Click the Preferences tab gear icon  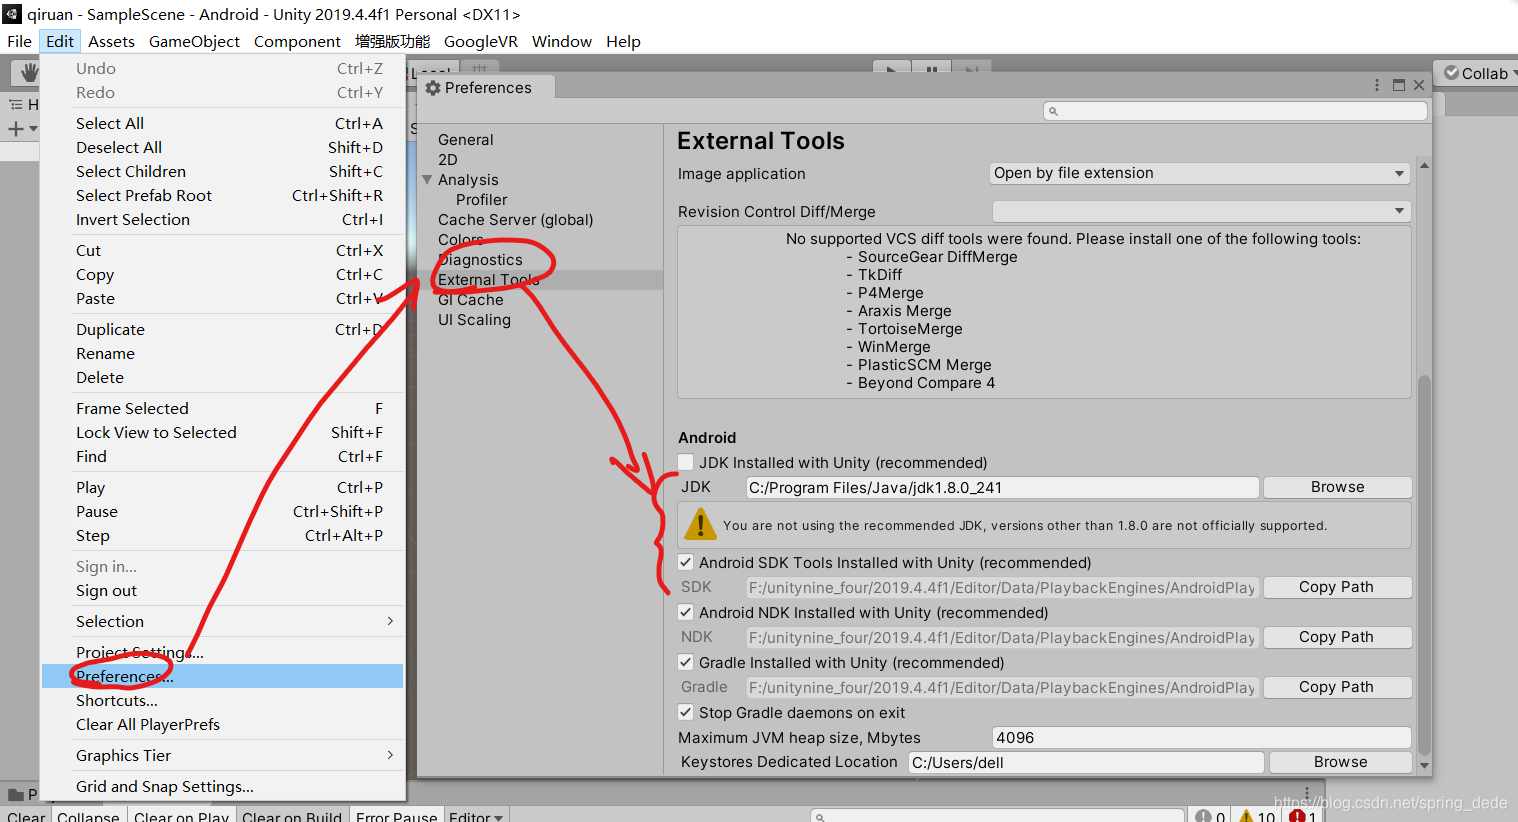[x=433, y=88]
